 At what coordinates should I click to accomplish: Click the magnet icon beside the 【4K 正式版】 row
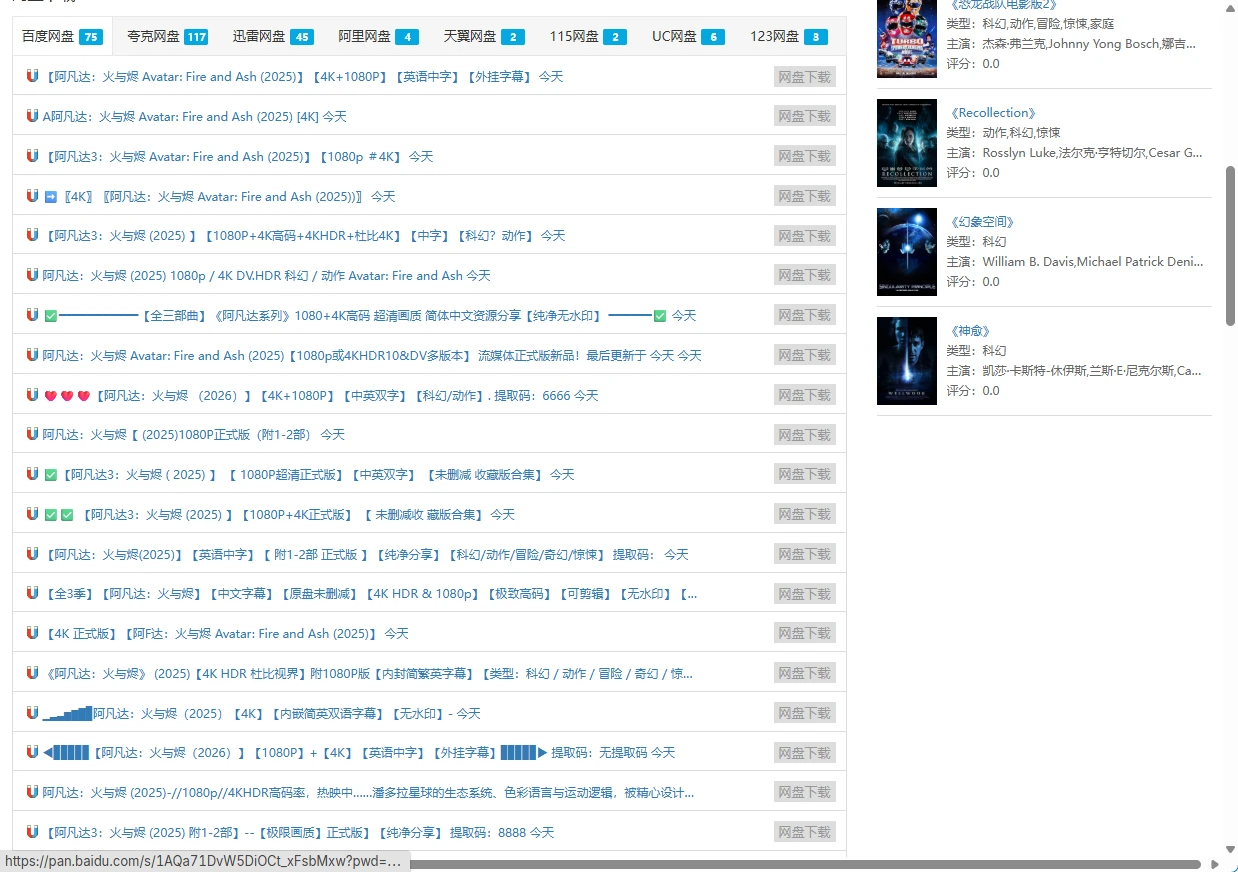tap(32, 633)
